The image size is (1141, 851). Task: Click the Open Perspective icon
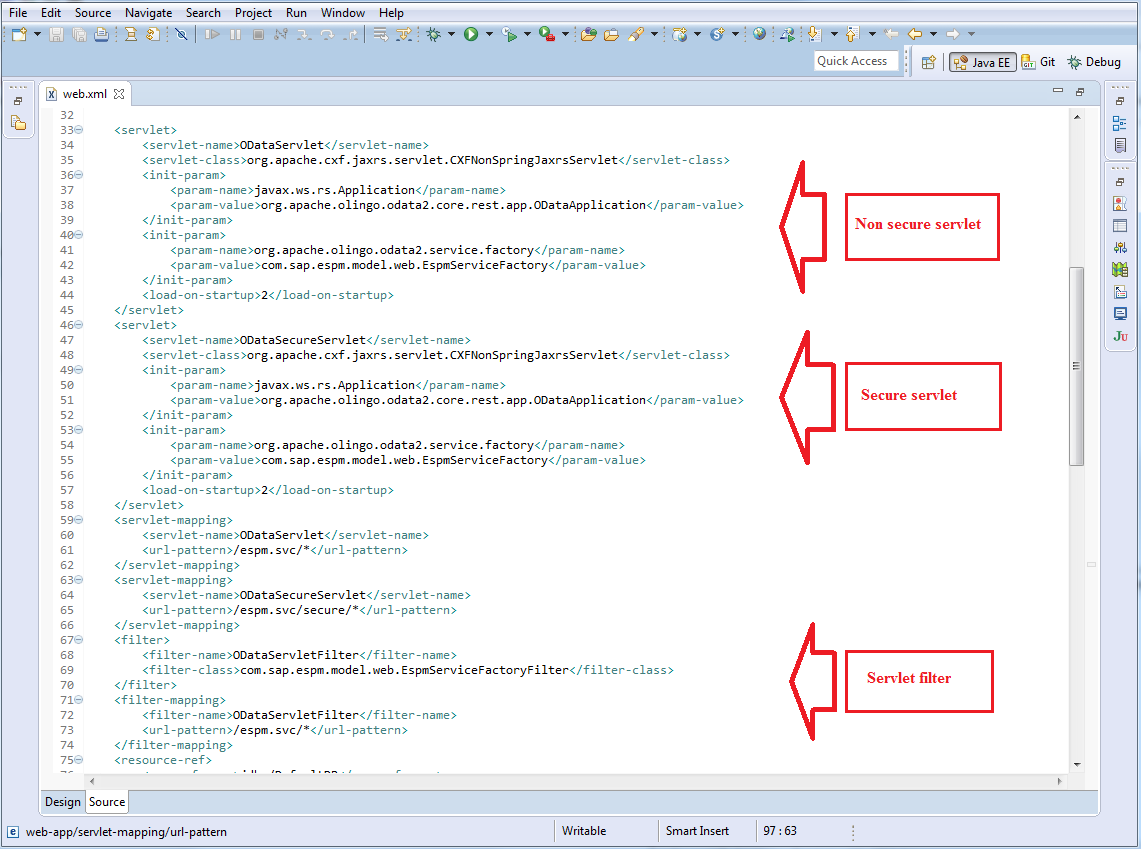(929, 63)
